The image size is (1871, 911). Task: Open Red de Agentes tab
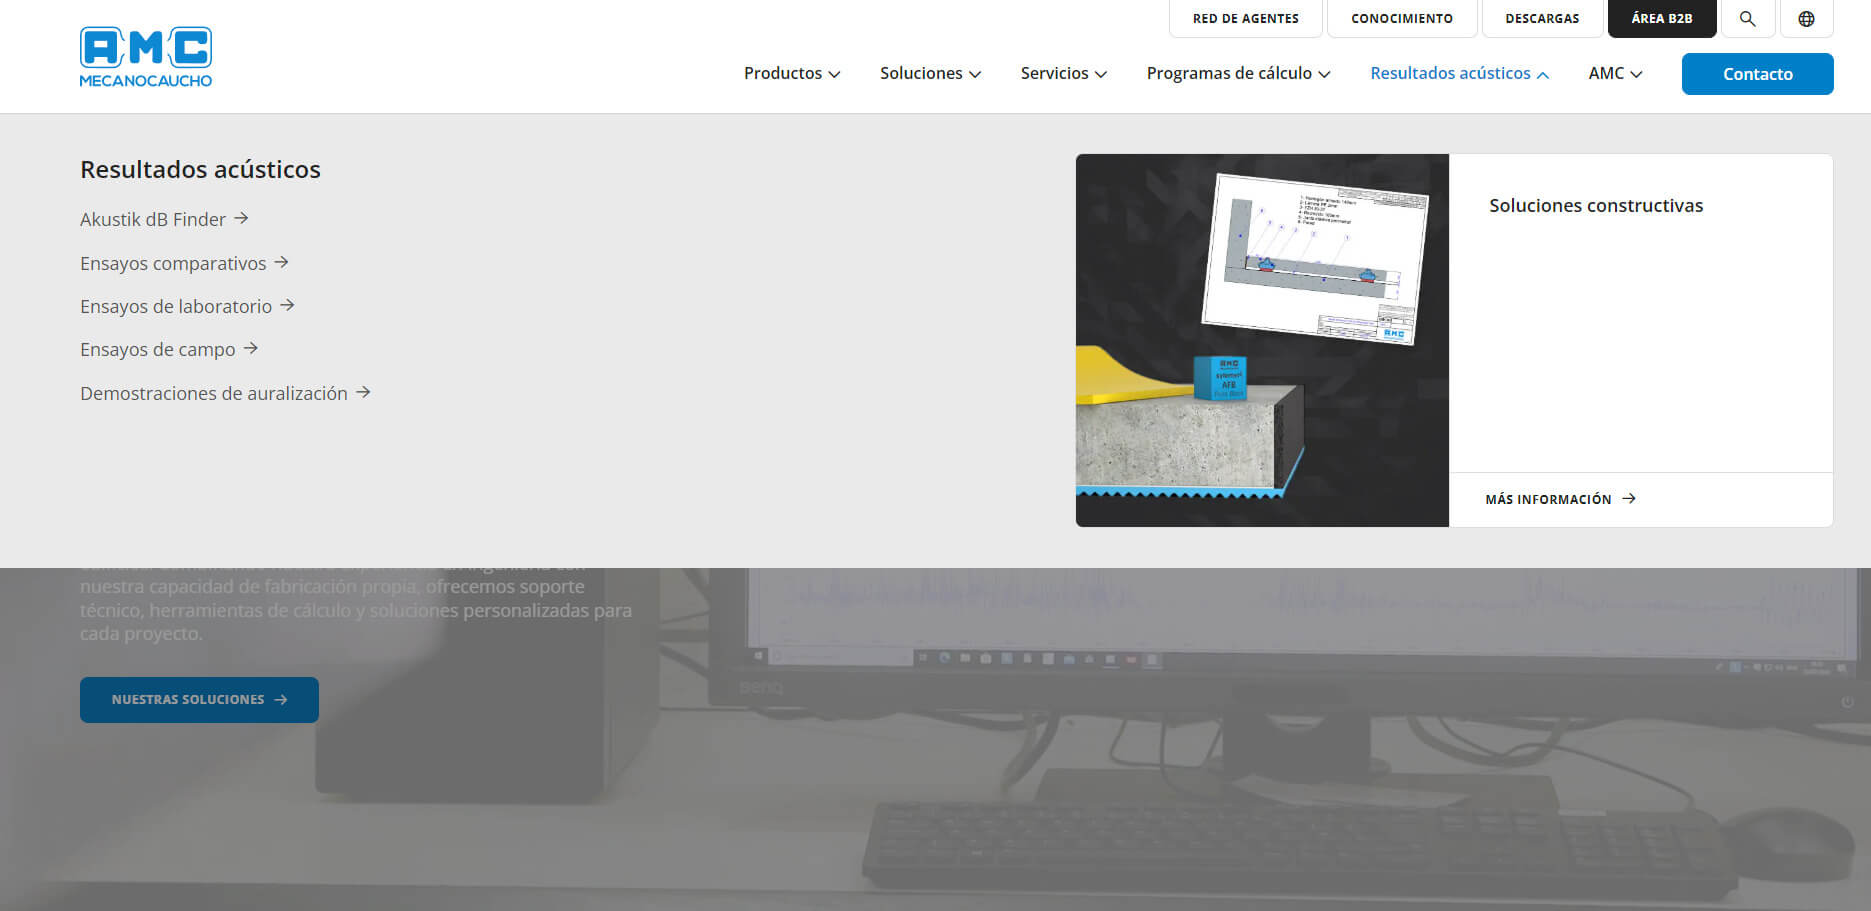(1246, 19)
